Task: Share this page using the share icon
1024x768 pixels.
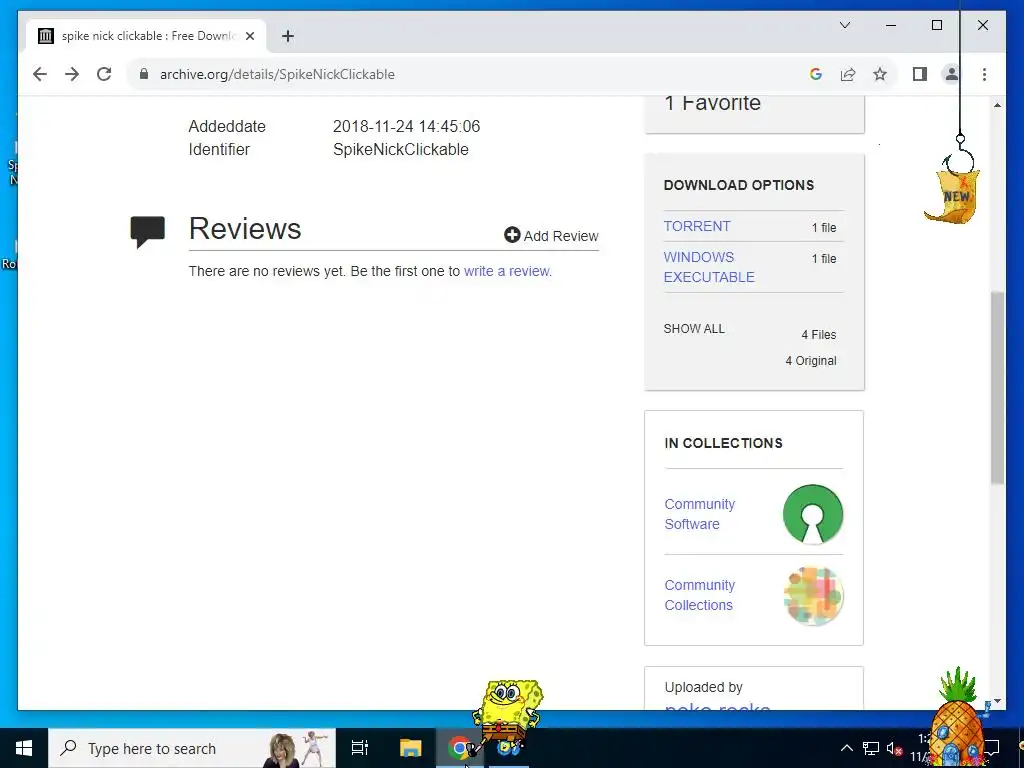Action: (x=848, y=74)
